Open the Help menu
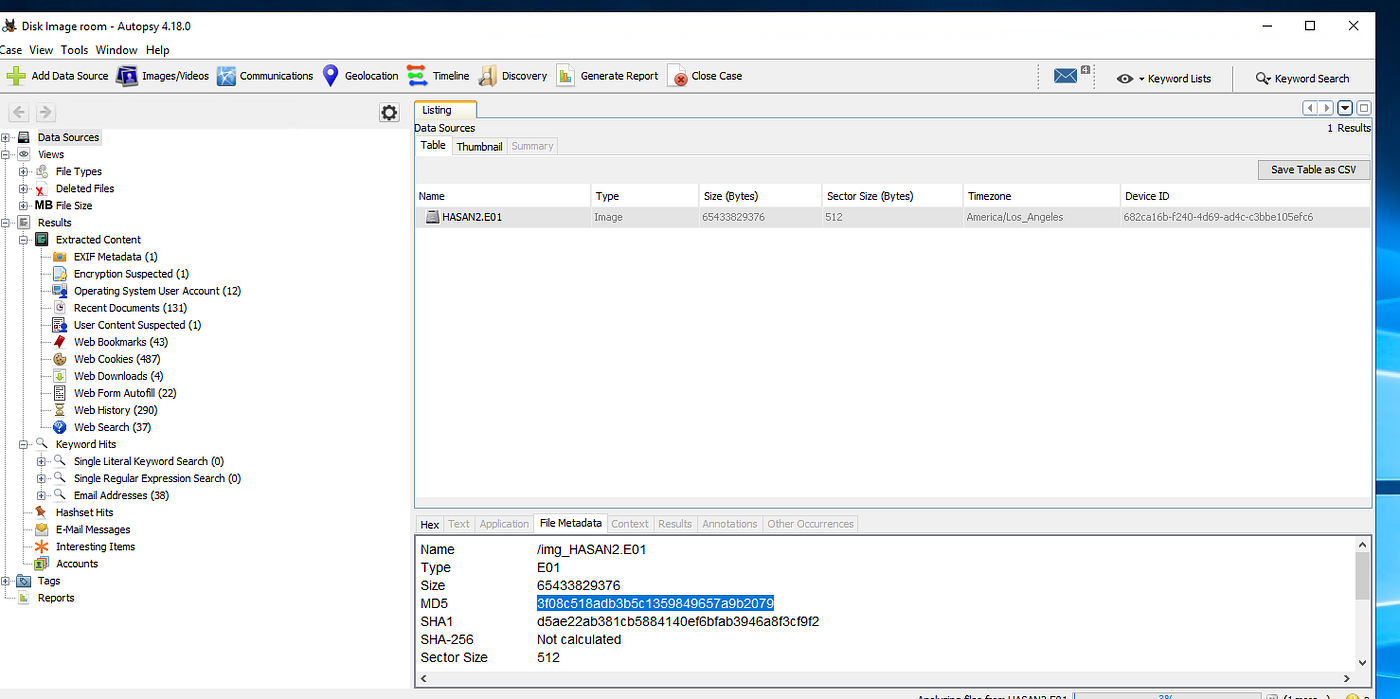 click(157, 50)
